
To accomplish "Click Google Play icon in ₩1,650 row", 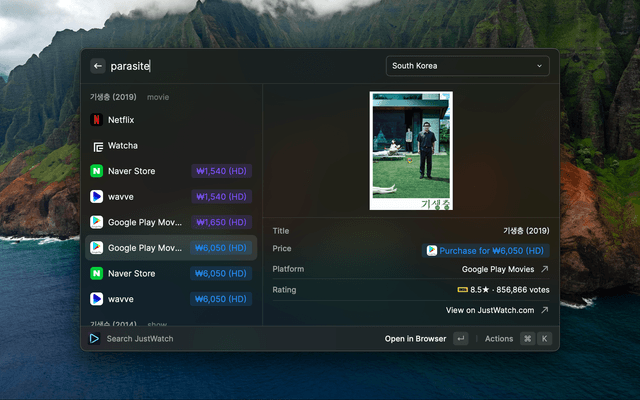I will (96, 222).
